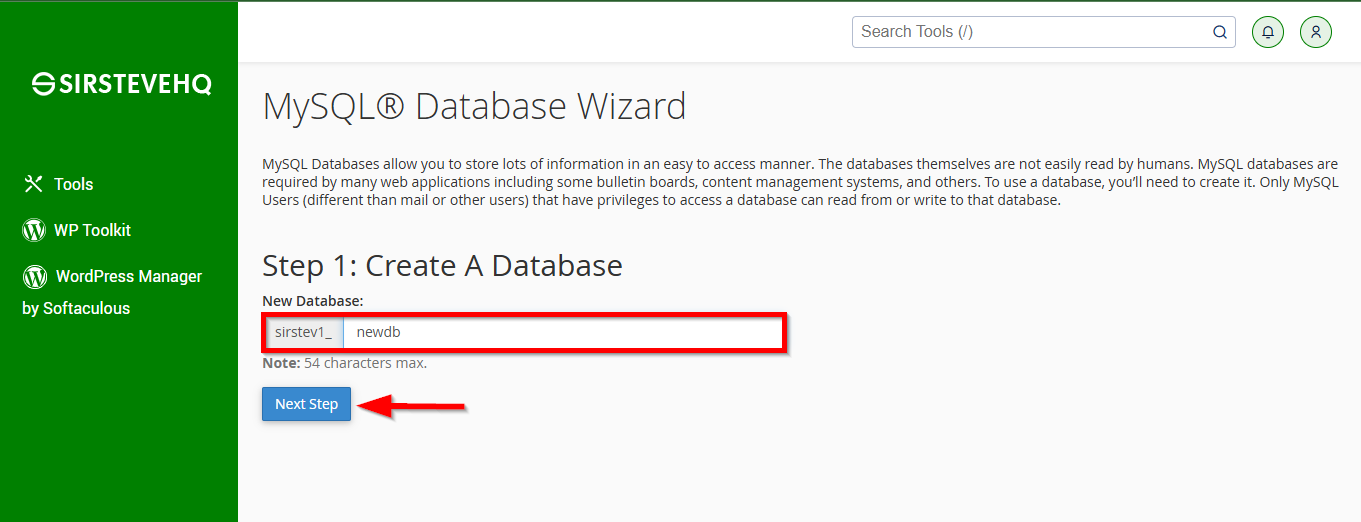Open the user account menu
Image resolution: width=1361 pixels, height=522 pixels.
(x=1316, y=32)
